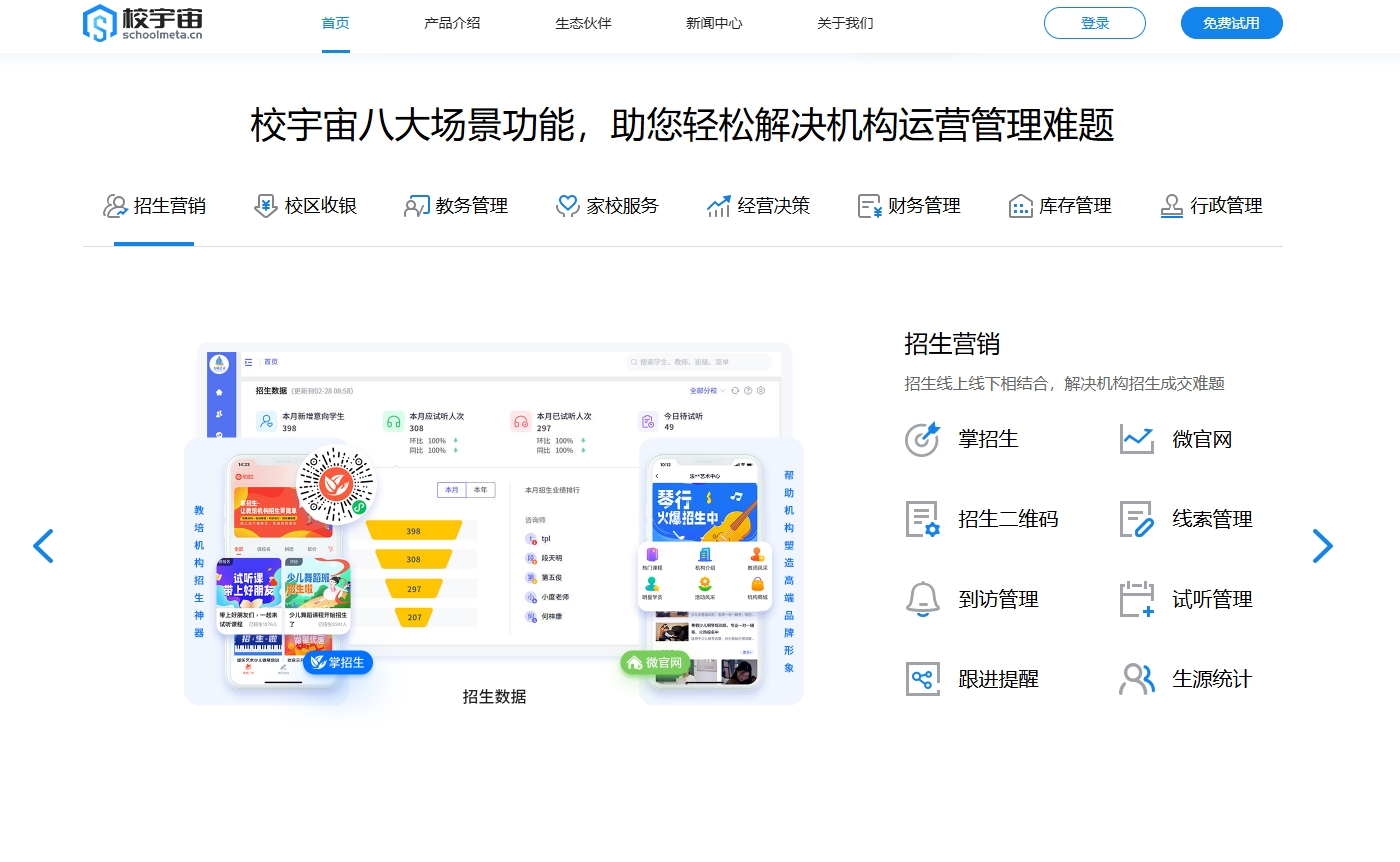Click the 微官网 chart icon
The height and width of the screenshot is (862, 1400).
(x=1137, y=439)
